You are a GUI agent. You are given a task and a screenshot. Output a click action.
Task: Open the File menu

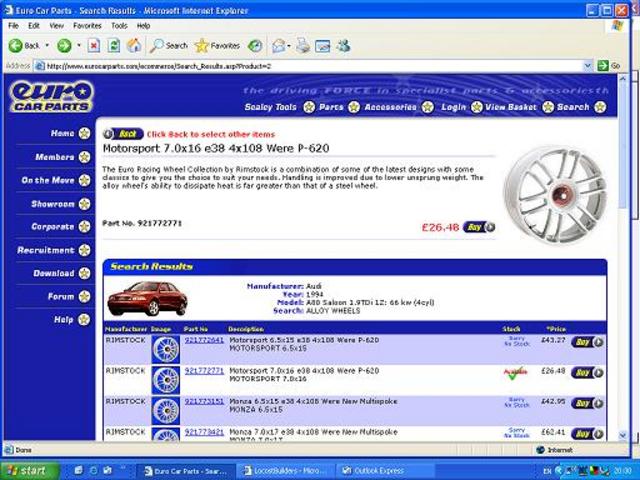tap(13, 26)
